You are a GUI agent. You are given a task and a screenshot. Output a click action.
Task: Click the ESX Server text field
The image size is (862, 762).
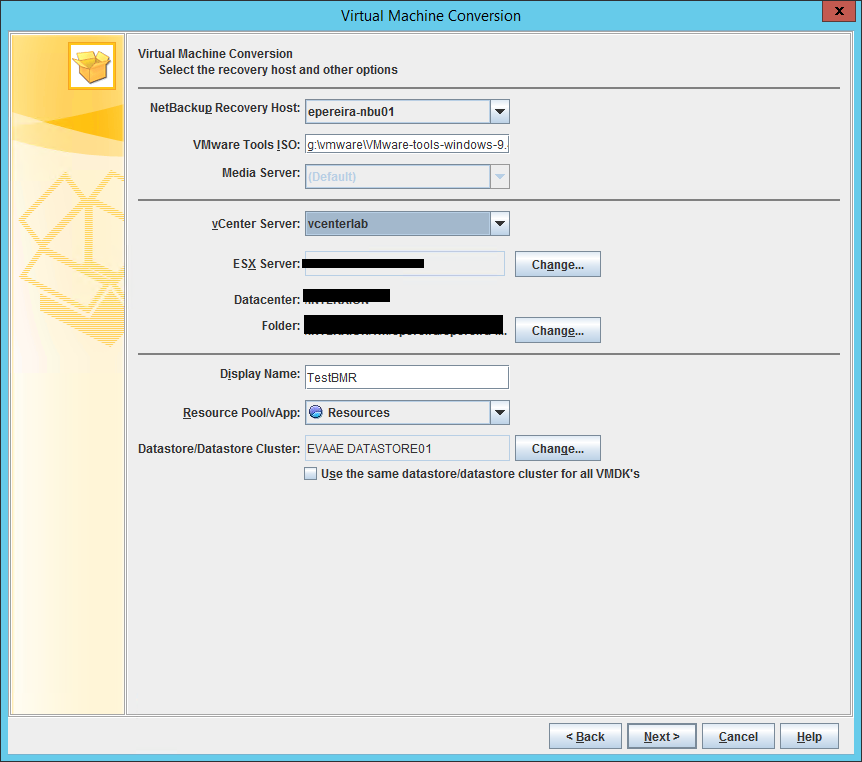click(405, 264)
